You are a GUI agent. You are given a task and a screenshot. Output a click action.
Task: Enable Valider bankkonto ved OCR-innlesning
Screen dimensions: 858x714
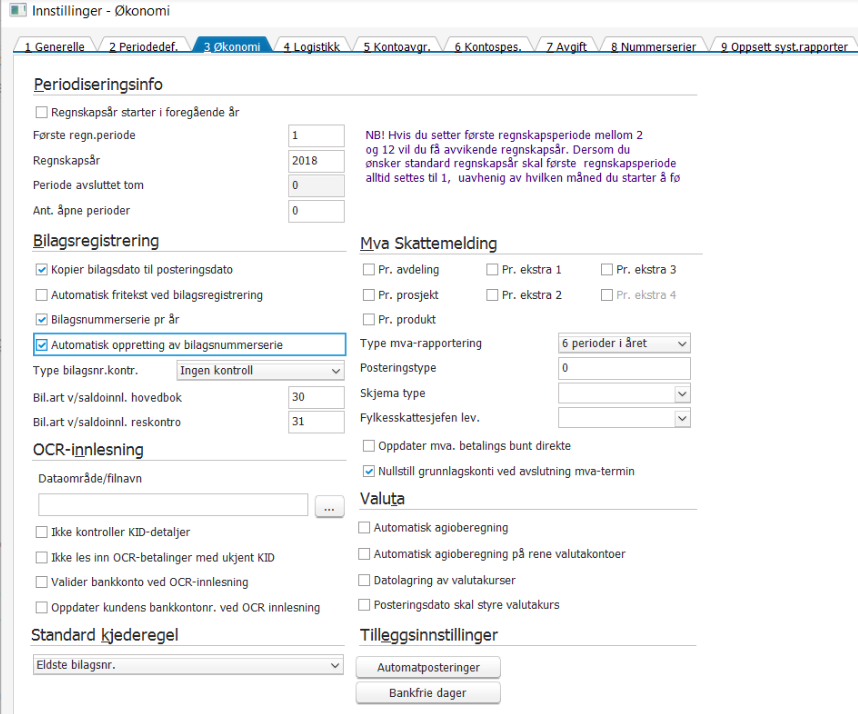pyautogui.click(x=42, y=582)
